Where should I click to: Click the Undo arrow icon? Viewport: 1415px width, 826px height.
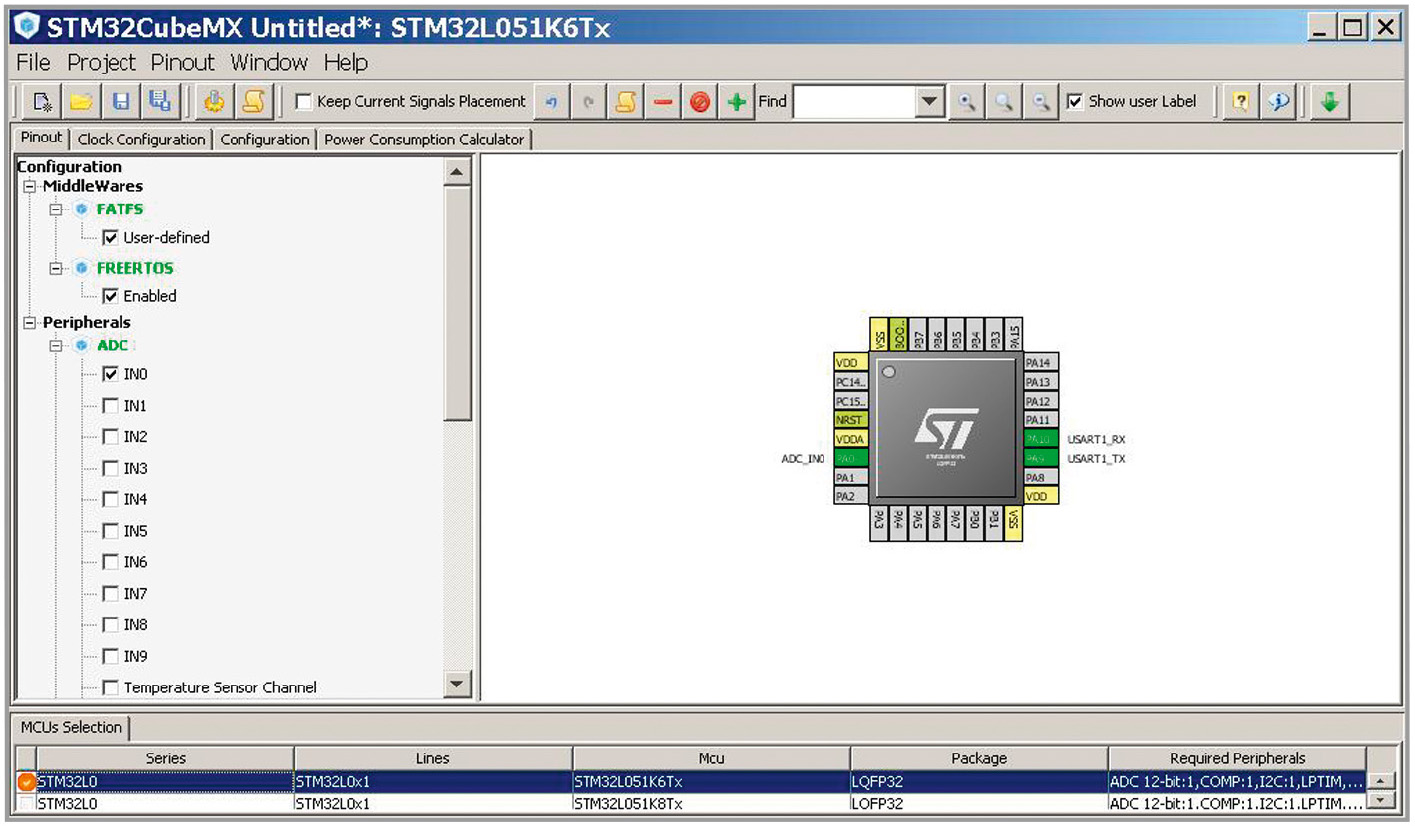[551, 101]
